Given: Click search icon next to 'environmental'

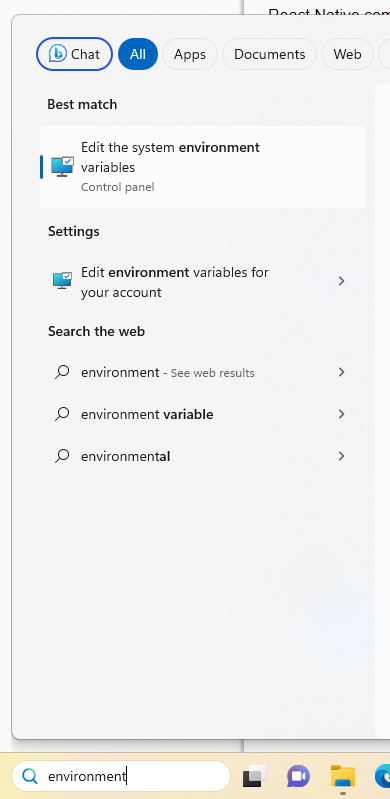Looking at the screenshot, I should pyautogui.click(x=62, y=456).
